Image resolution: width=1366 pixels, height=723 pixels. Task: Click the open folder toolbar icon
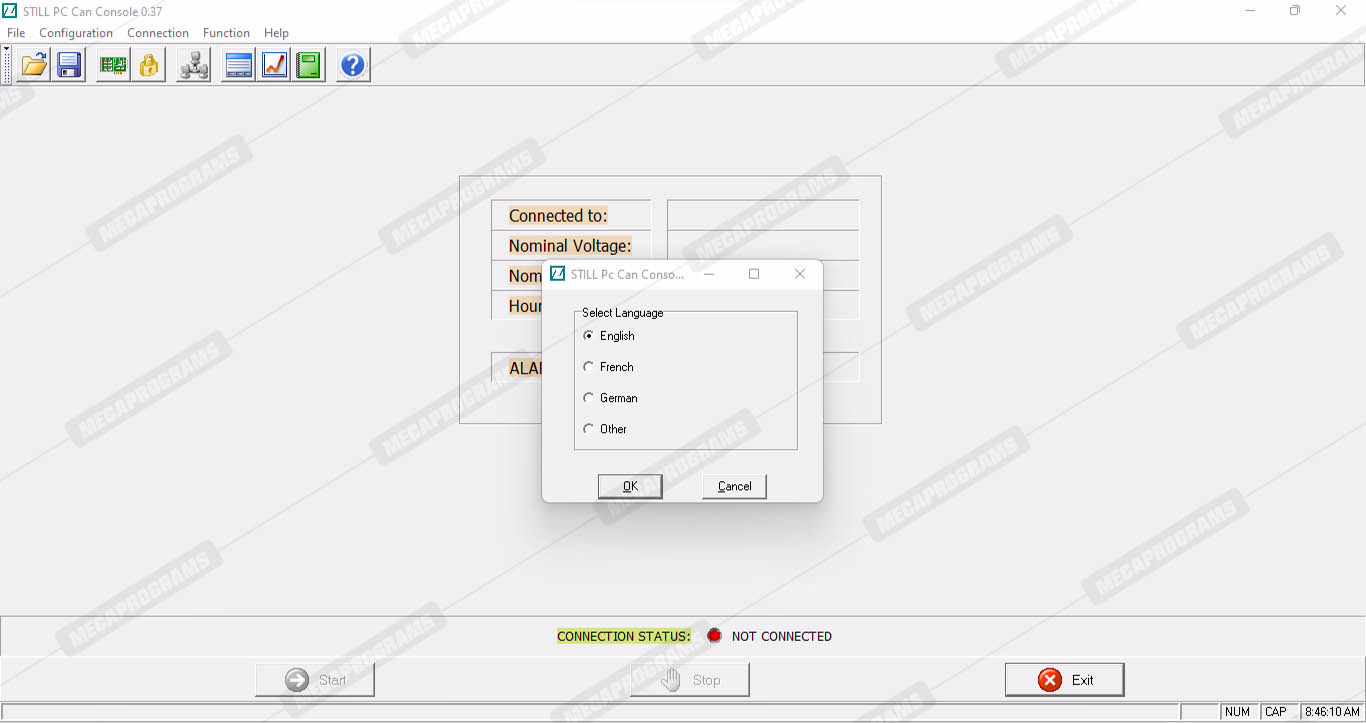point(34,66)
